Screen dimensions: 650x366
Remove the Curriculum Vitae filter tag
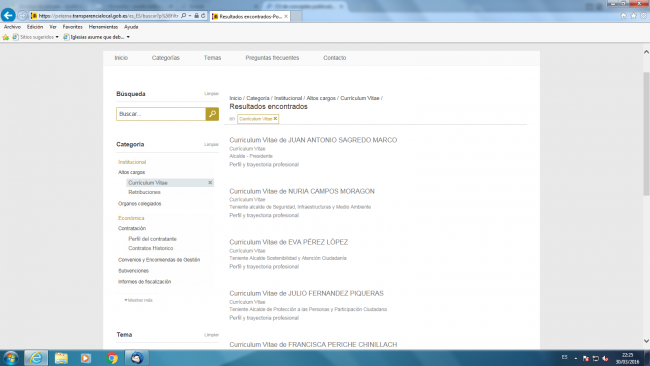[x=275, y=119]
